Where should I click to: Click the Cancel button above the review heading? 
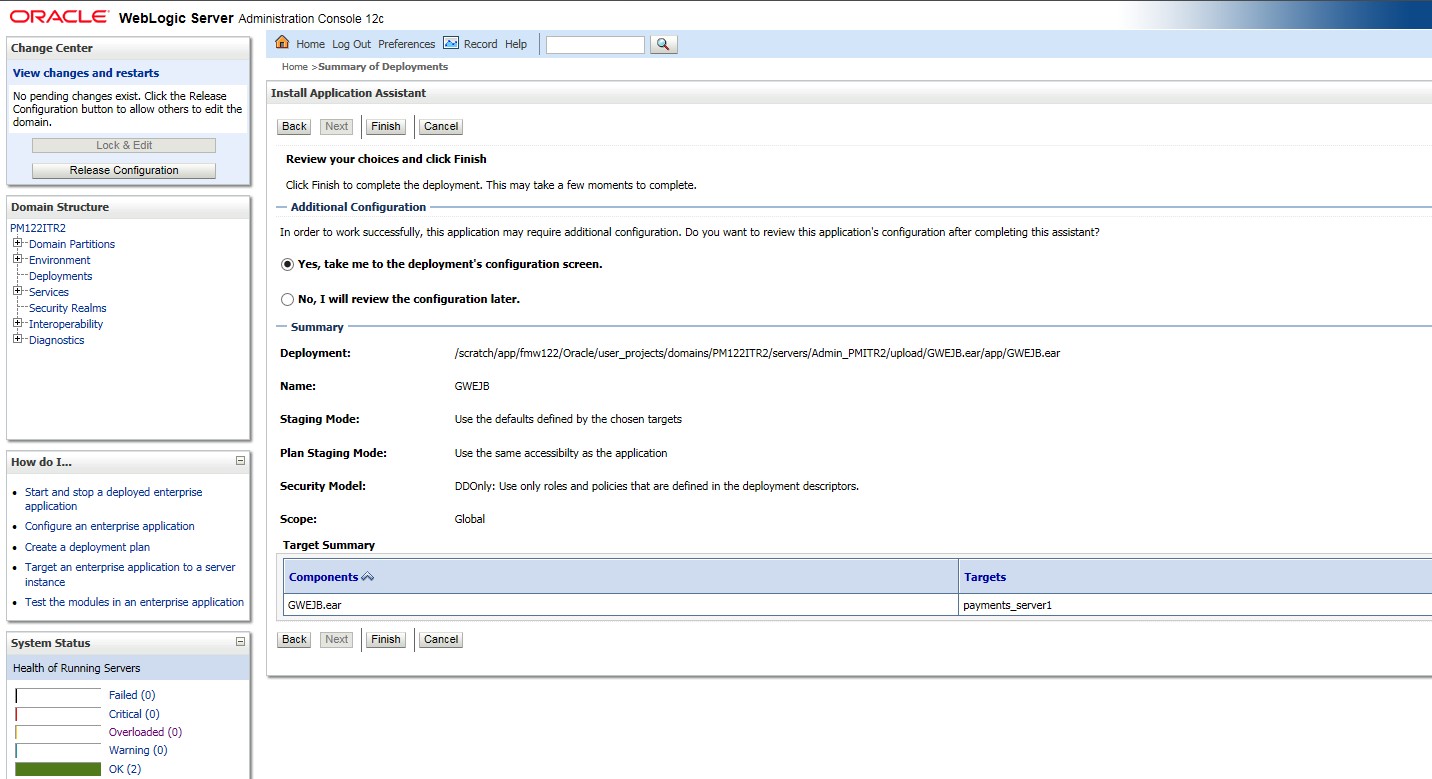pyautogui.click(x=441, y=126)
